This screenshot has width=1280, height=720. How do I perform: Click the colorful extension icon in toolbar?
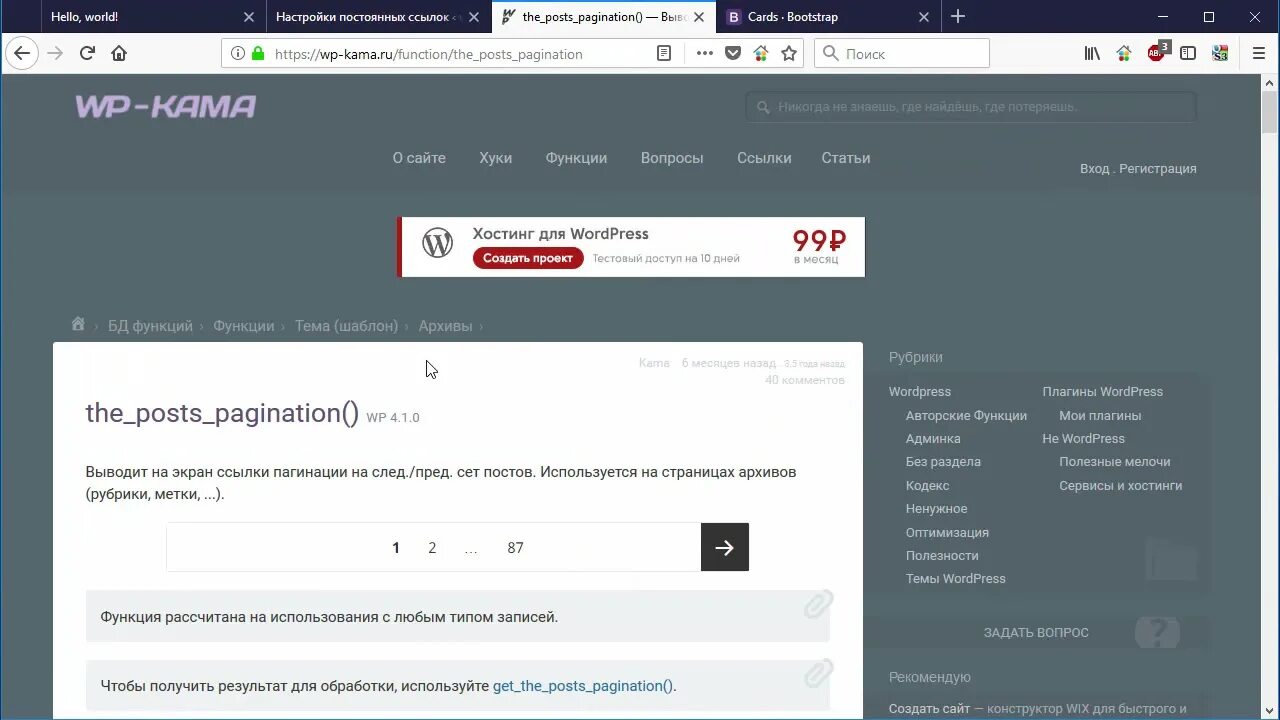click(x=1220, y=54)
